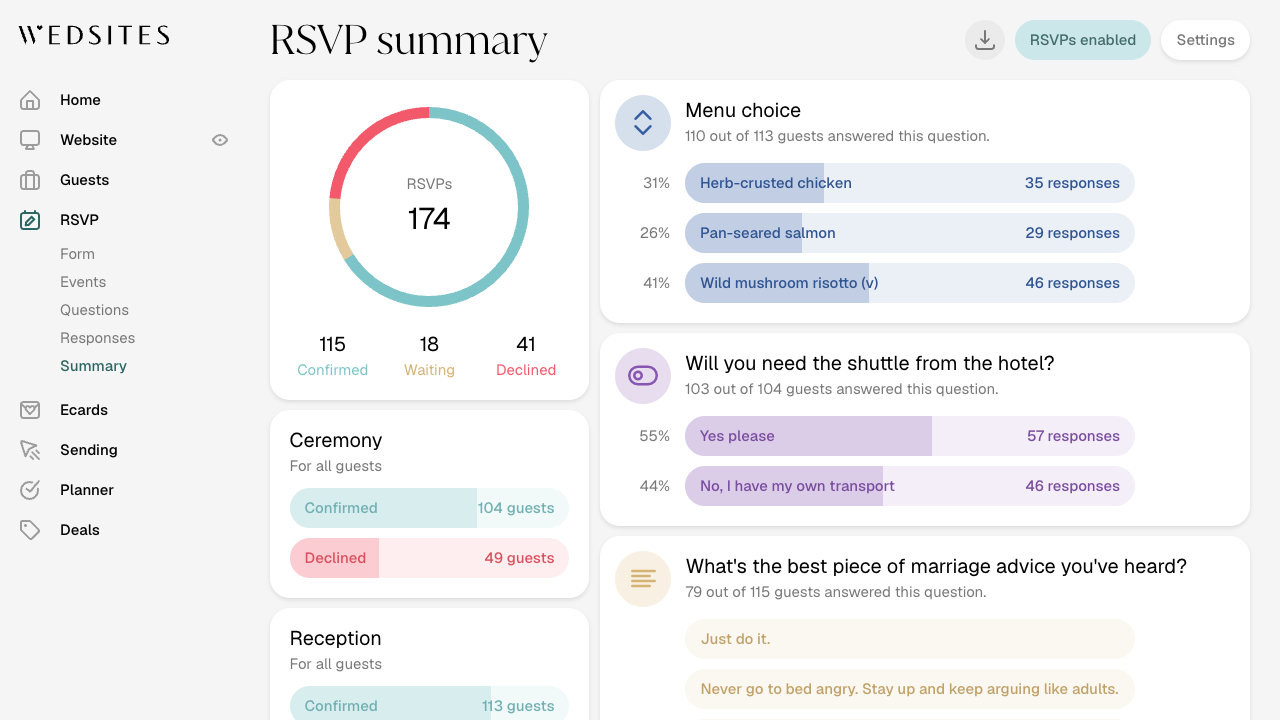1280x720 pixels.
Task: Open the Planner section
Action: point(87,490)
